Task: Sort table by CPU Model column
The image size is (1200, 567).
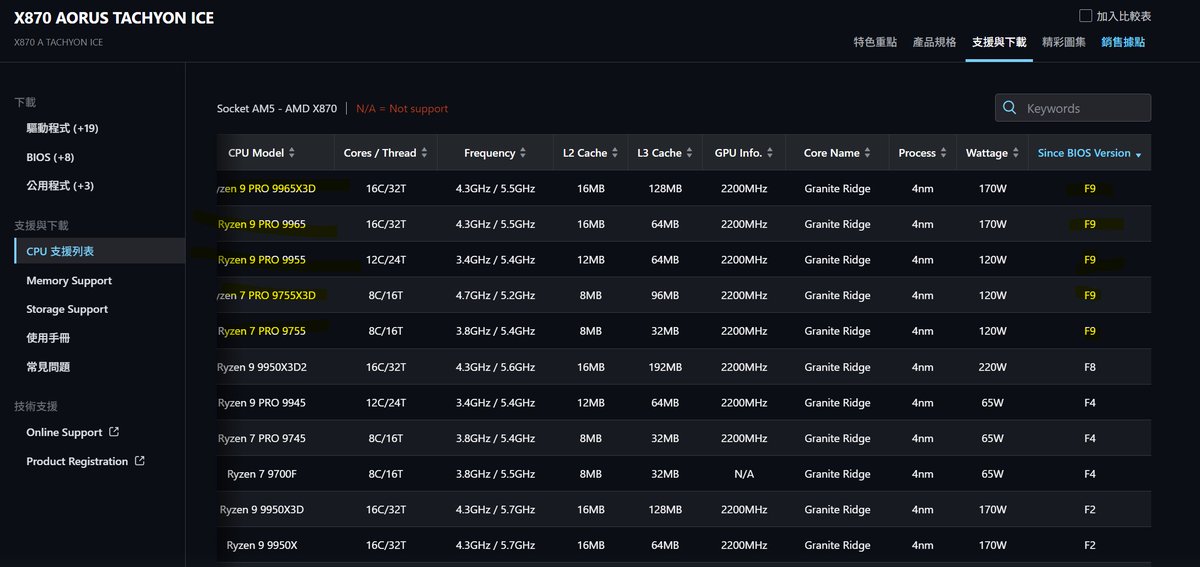Action: (x=262, y=153)
